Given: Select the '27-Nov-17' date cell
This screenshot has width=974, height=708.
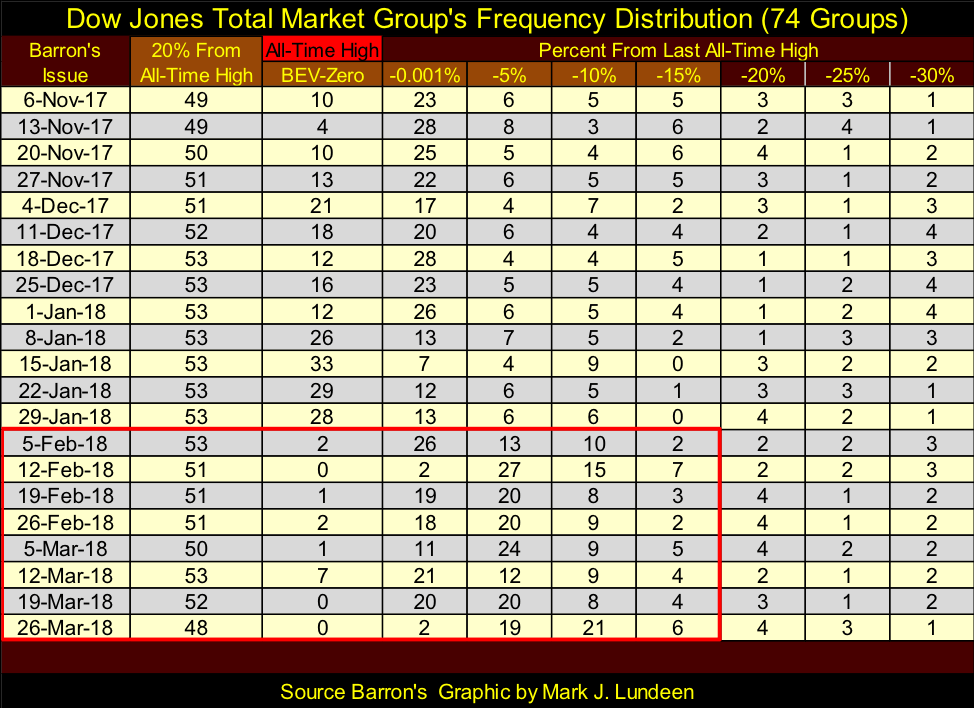Looking at the screenshot, I should click(x=65, y=179).
